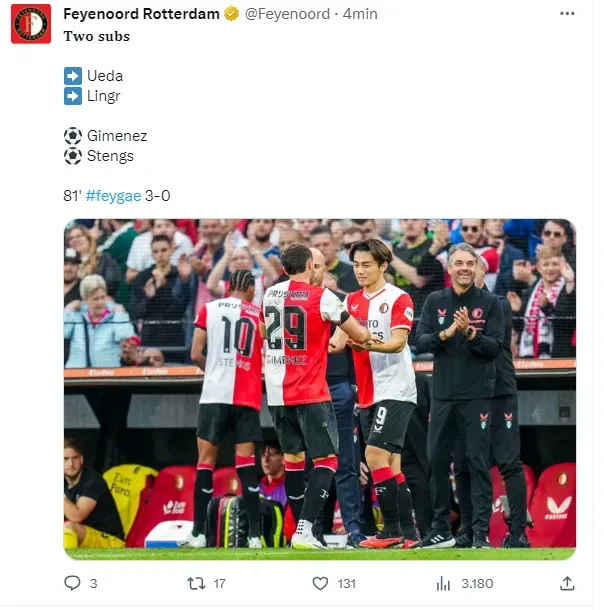
Task: Open the 4min timestamp link
Action: [360, 14]
